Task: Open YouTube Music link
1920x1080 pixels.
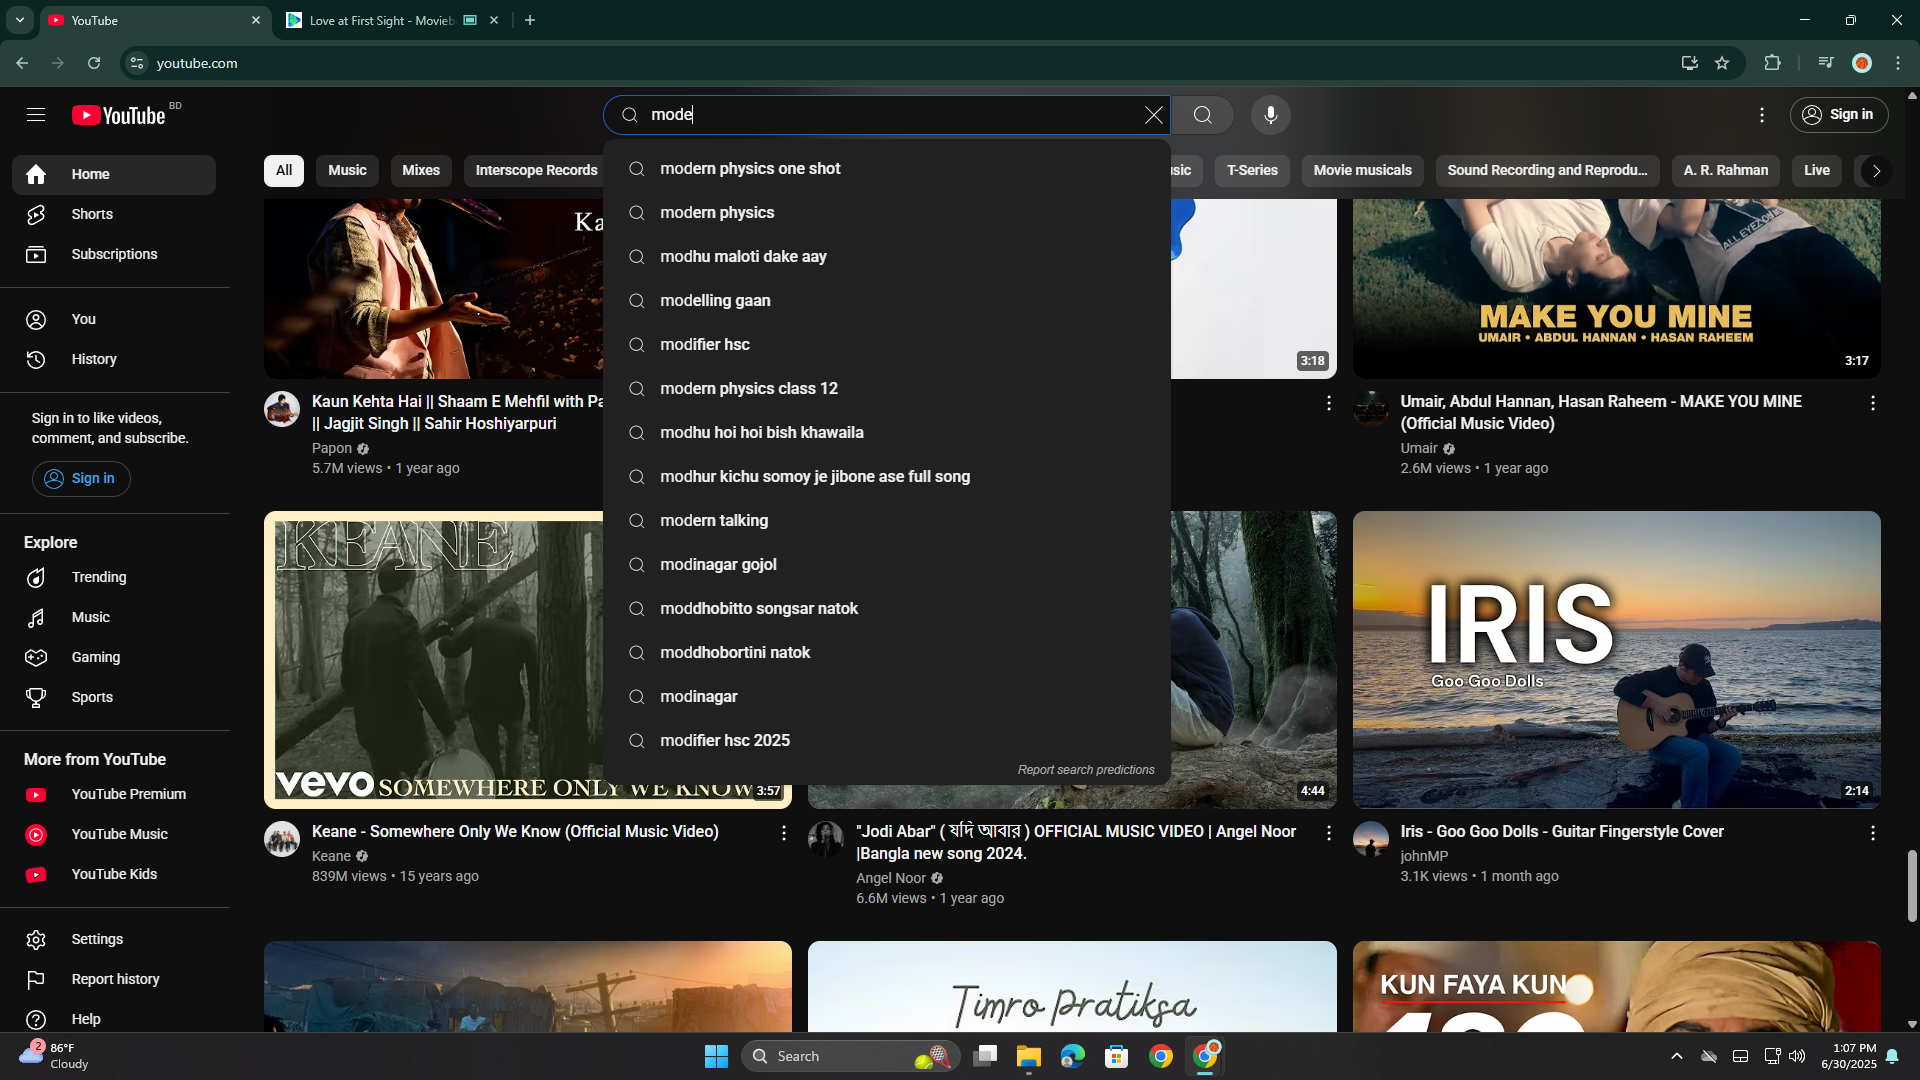Action: (114, 834)
